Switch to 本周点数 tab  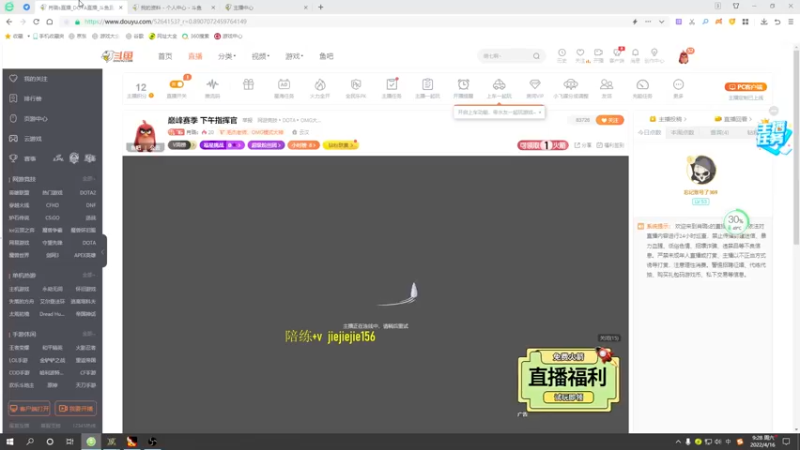pyautogui.click(x=682, y=133)
